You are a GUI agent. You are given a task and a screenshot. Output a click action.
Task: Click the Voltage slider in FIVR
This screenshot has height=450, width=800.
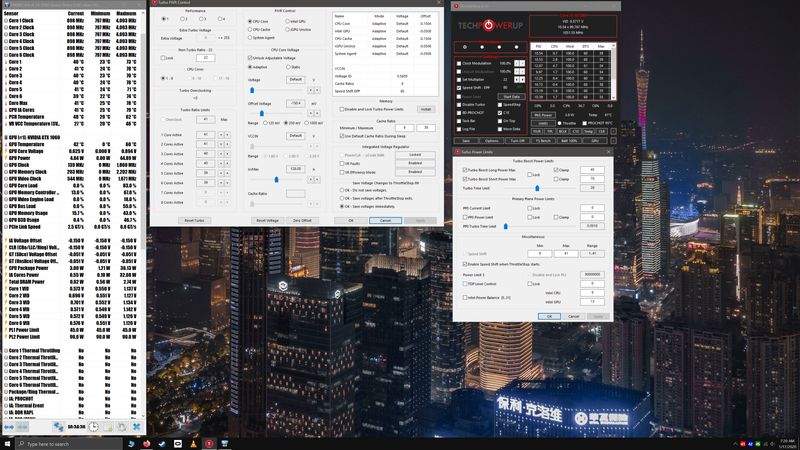[252, 90]
